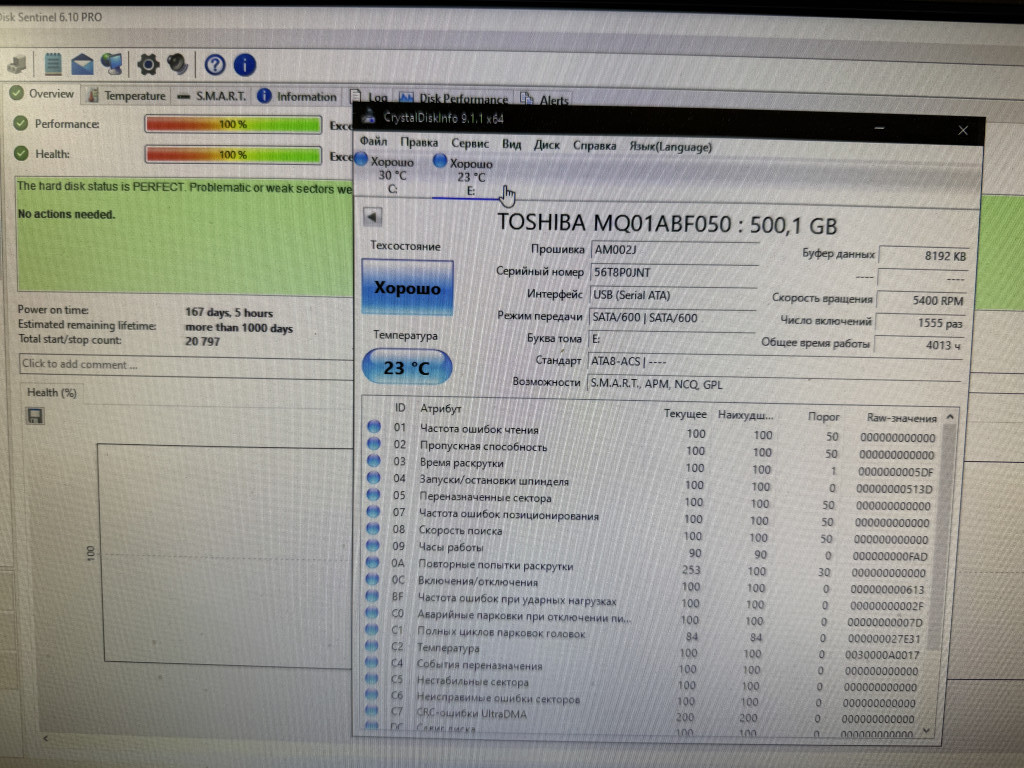Open the gear configuration icon
1024x768 pixels.
148,65
